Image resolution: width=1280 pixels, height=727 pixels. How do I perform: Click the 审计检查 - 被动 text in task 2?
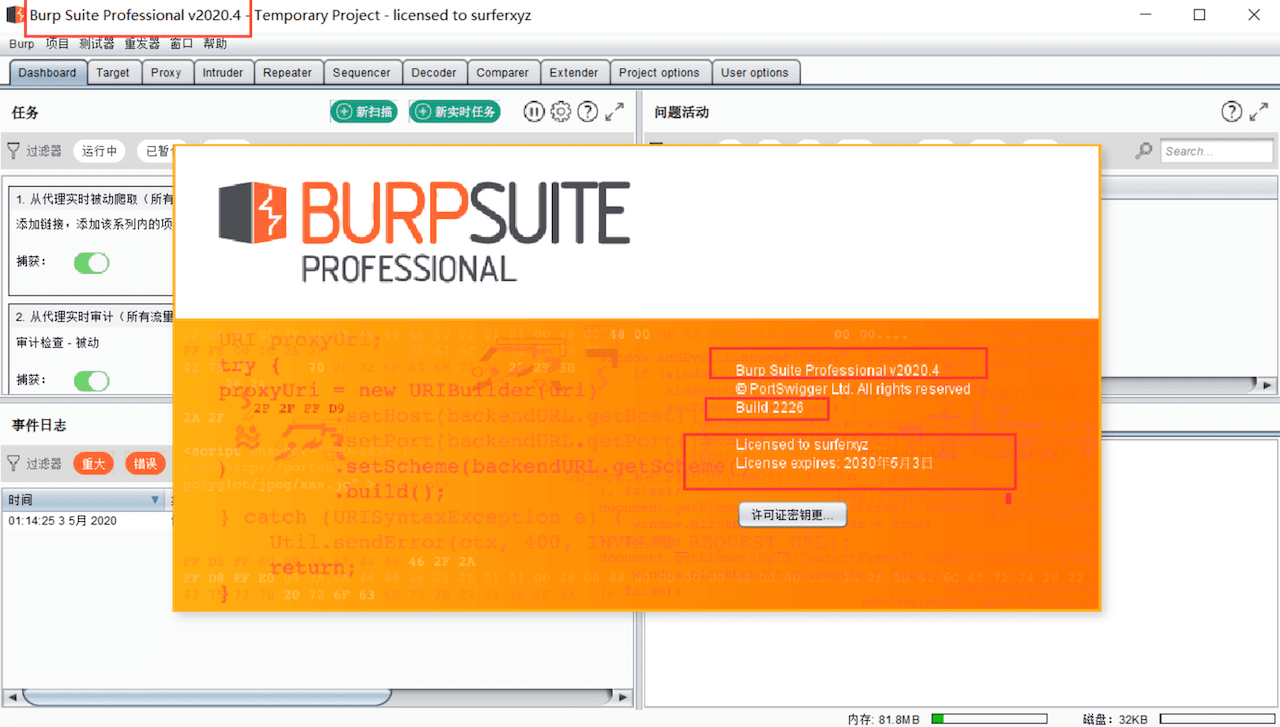coord(58,342)
